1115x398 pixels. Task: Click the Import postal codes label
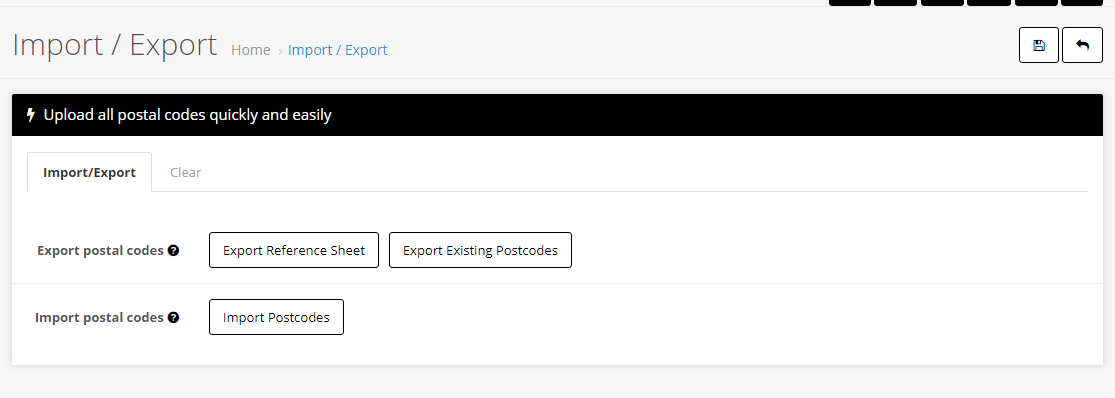click(x=100, y=317)
